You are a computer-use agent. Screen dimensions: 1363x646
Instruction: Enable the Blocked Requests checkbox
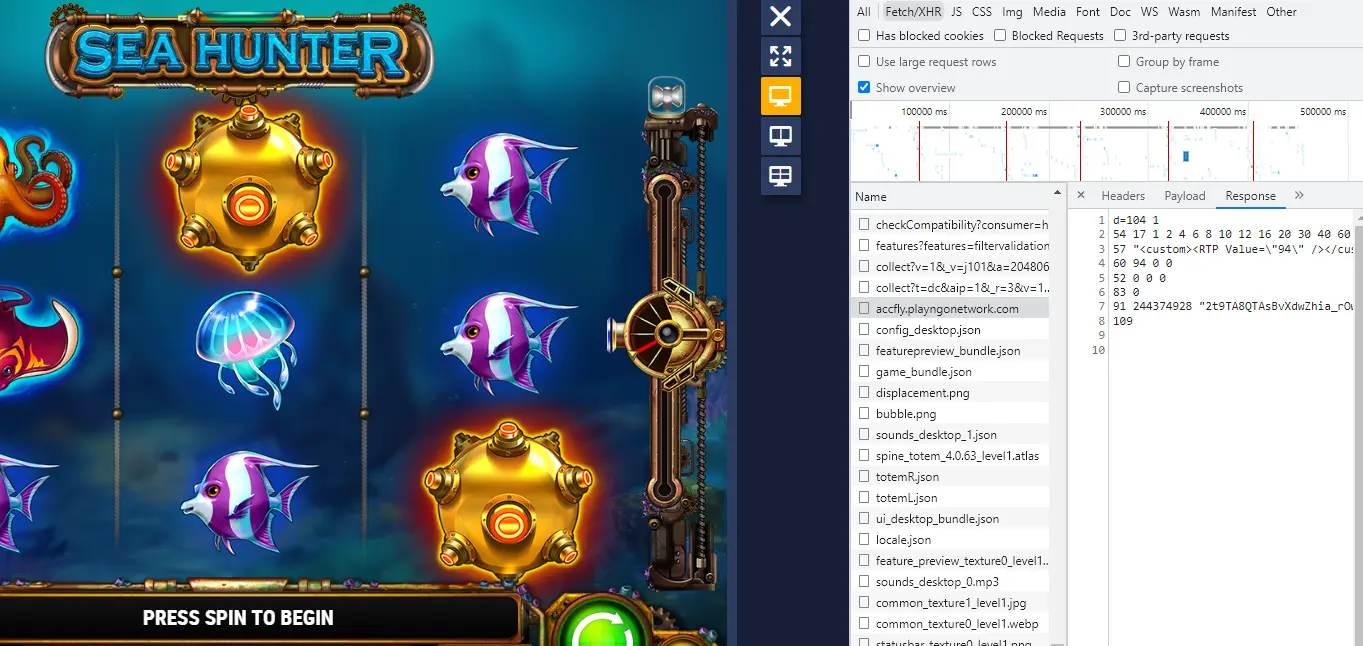pyautogui.click(x=1000, y=36)
